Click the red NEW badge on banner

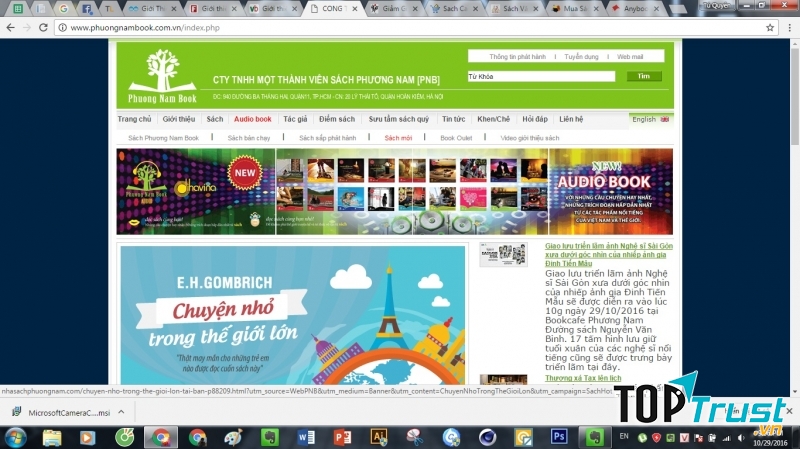click(245, 173)
